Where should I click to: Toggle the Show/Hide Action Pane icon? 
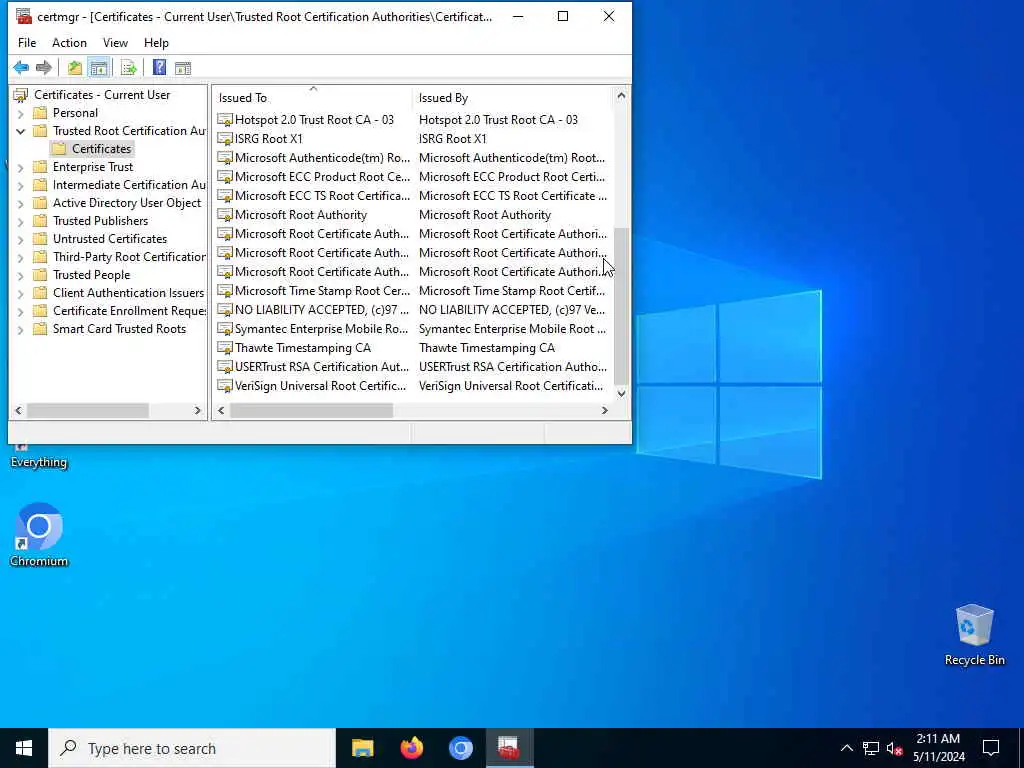(x=183, y=67)
